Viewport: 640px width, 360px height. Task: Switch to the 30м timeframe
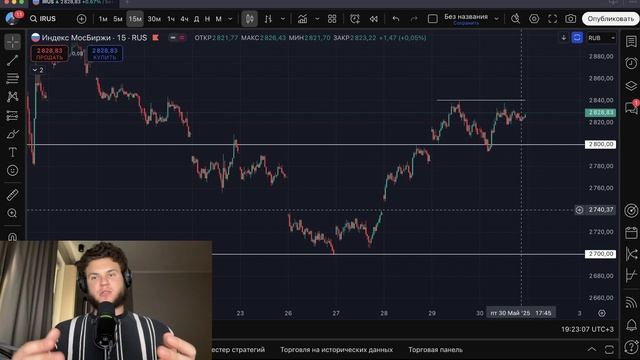[x=154, y=19]
